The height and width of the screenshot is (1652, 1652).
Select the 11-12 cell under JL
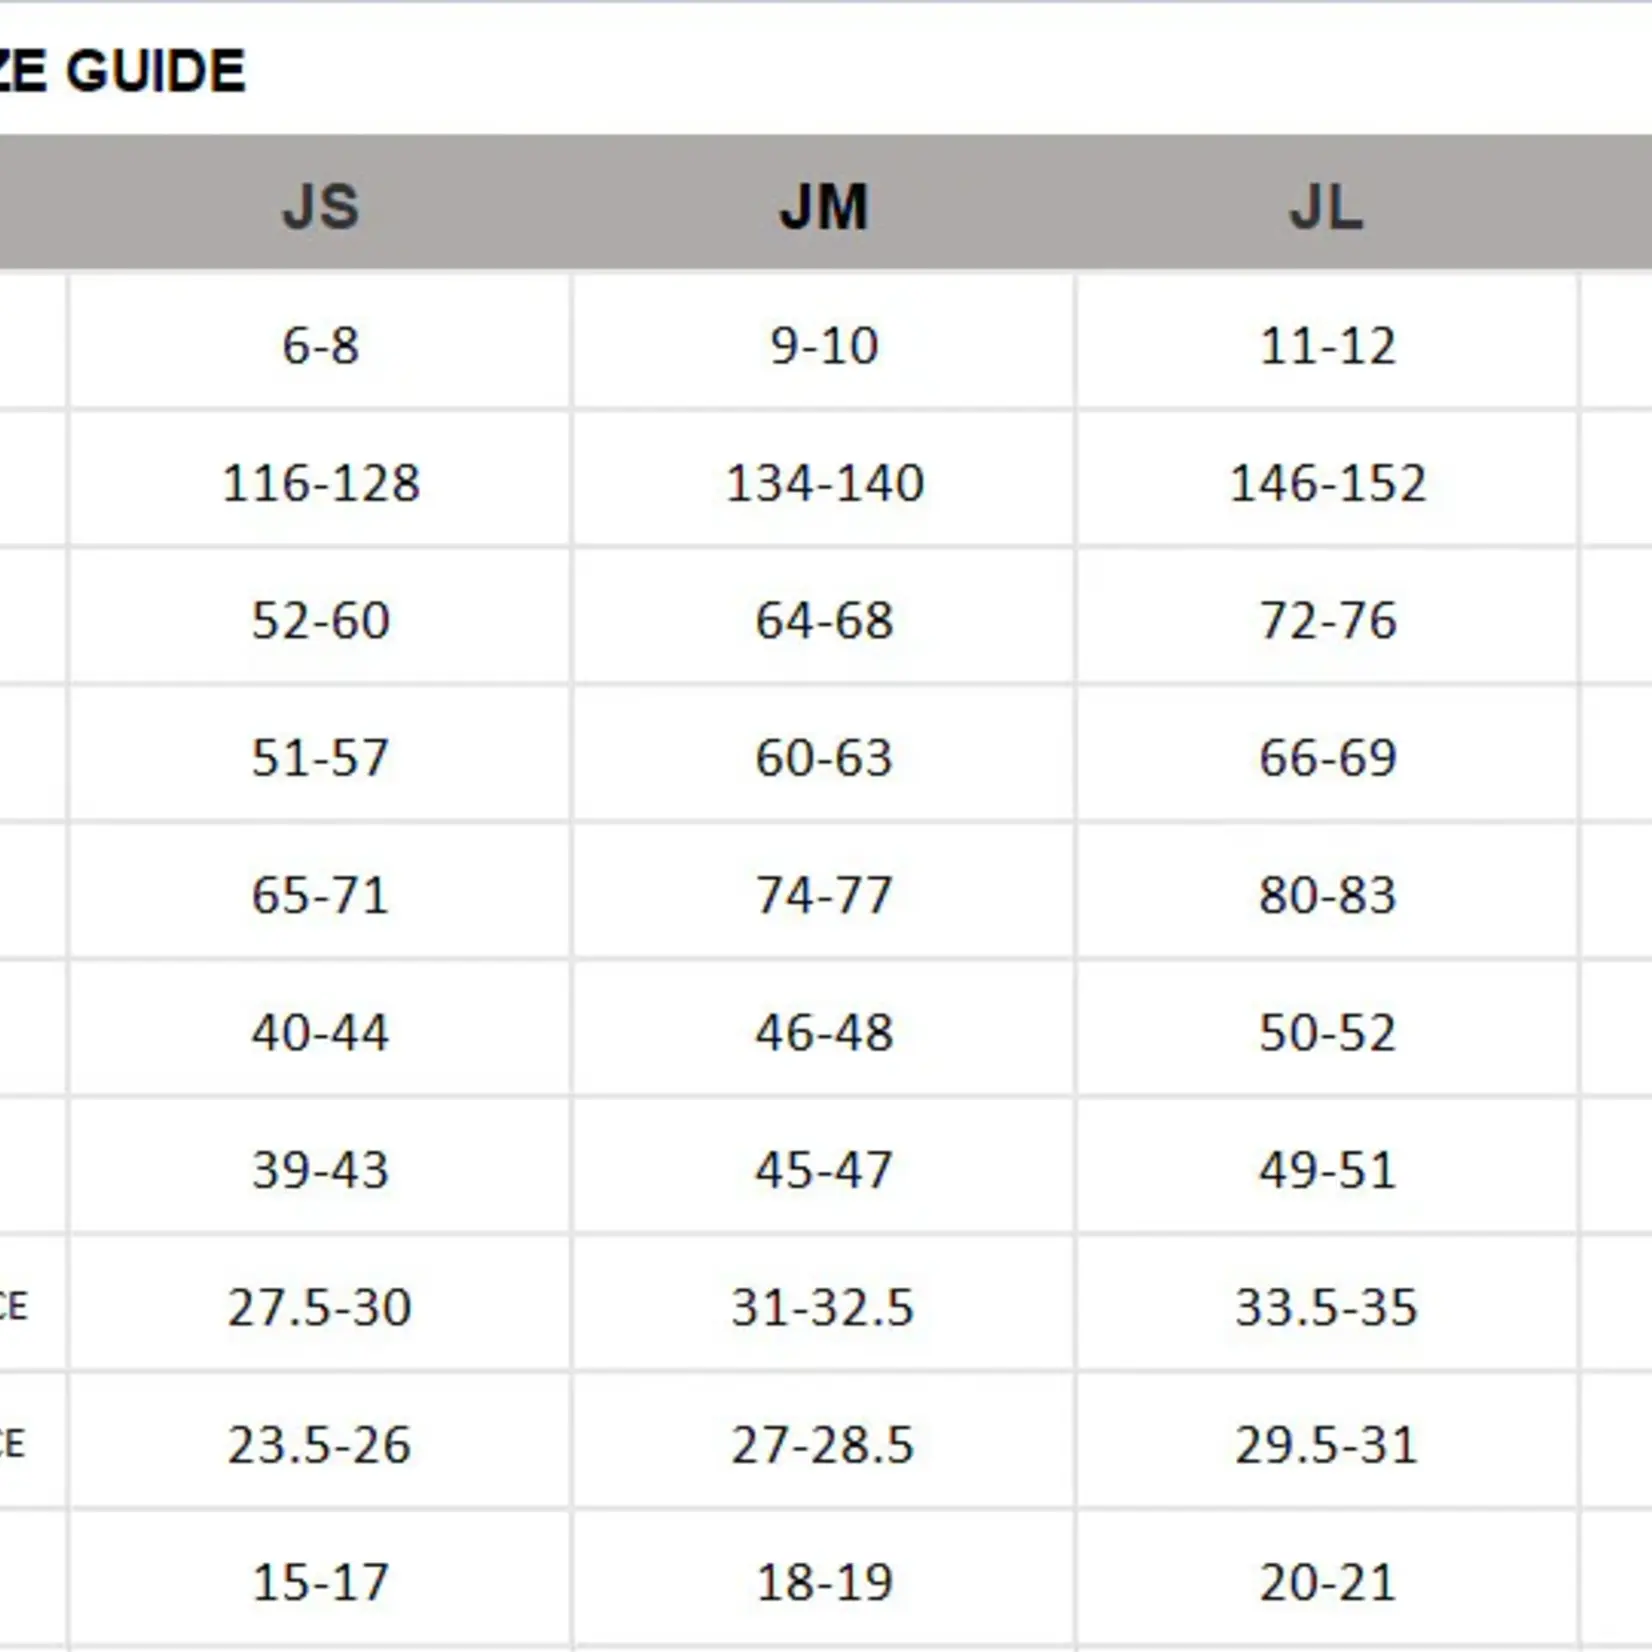point(1327,346)
